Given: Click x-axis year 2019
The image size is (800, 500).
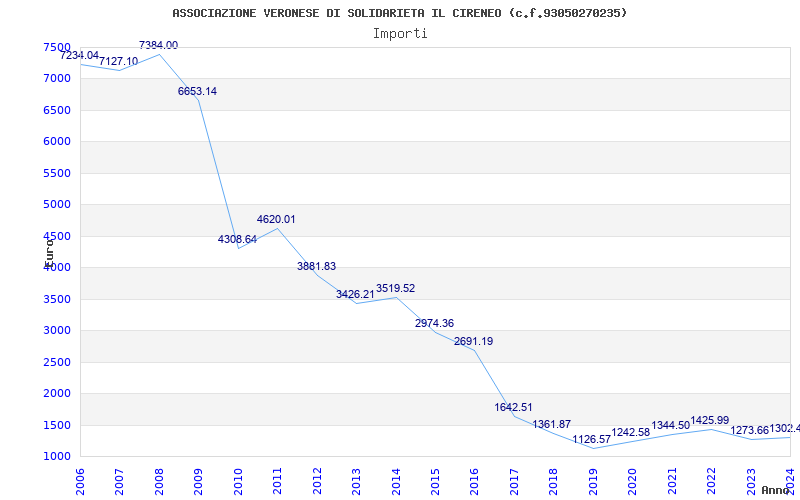Looking at the screenshot, I should (593, 481).
